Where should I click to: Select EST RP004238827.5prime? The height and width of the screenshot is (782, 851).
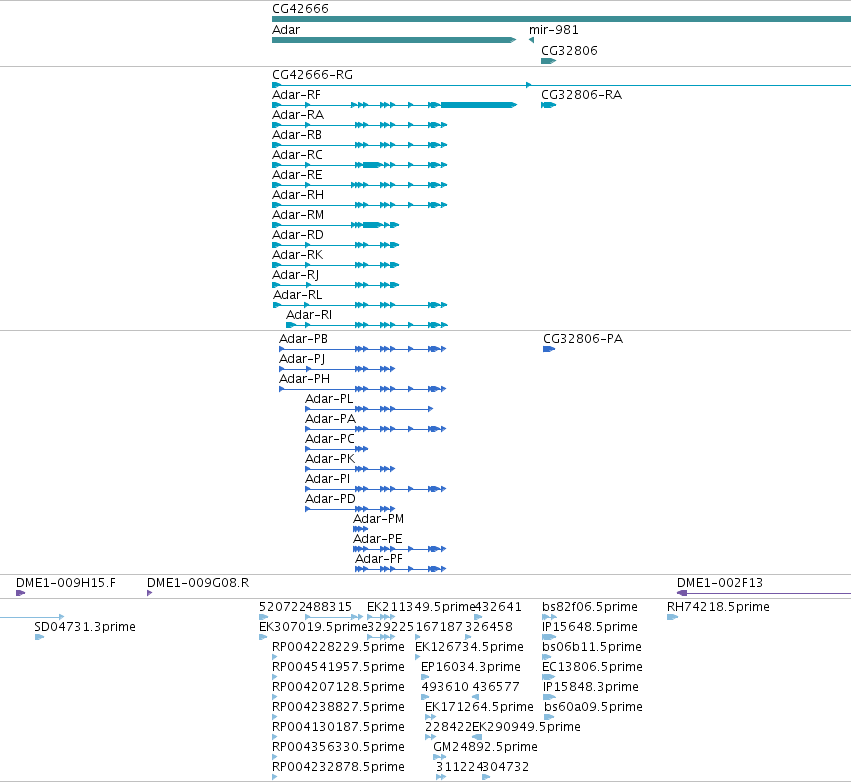coord(275,717)
